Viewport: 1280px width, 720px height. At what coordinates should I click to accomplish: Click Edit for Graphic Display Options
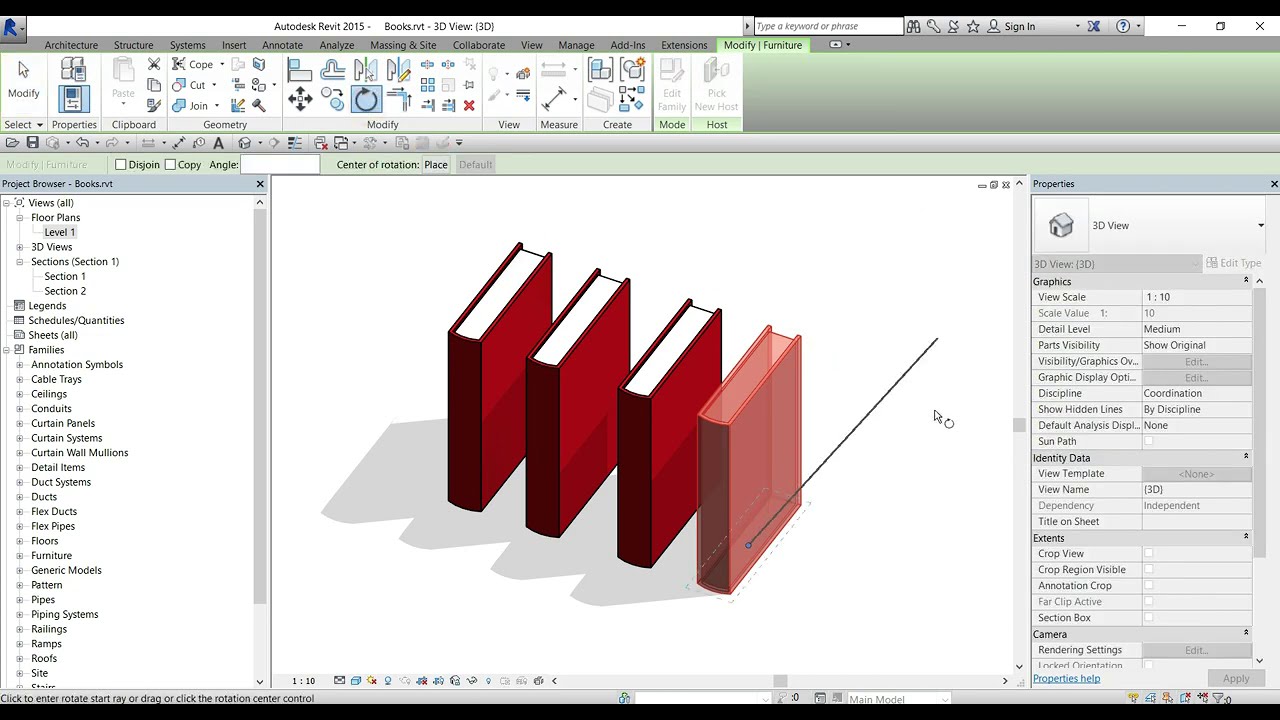(1196, 377)
